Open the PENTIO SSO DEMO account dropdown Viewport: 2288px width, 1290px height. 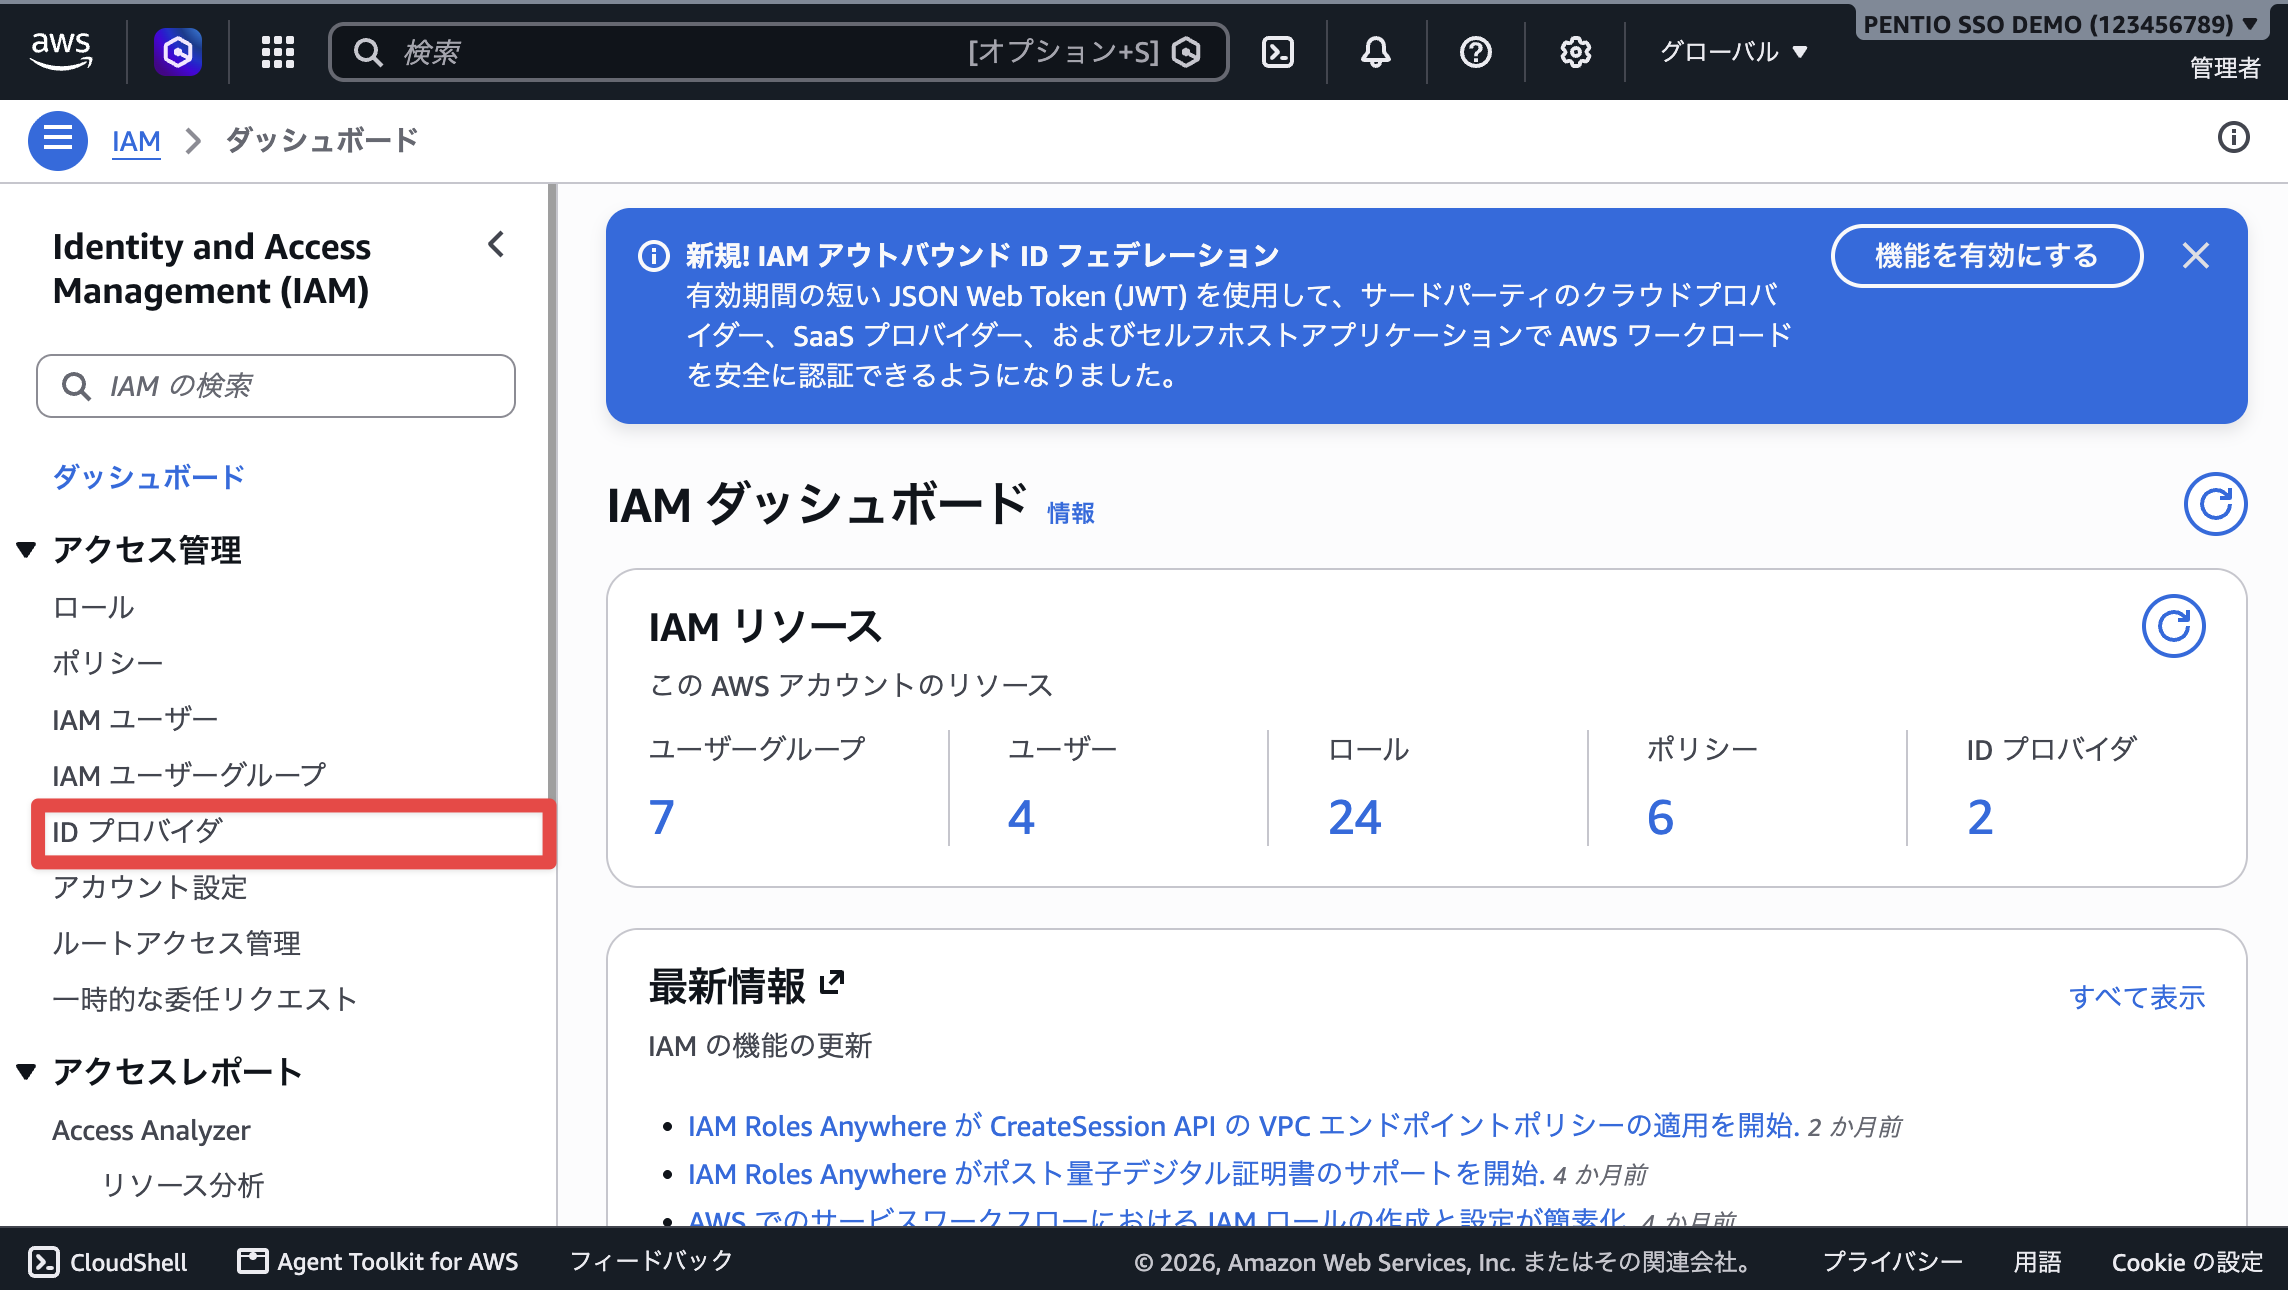pyautogui.click(x=2060, y=24)
